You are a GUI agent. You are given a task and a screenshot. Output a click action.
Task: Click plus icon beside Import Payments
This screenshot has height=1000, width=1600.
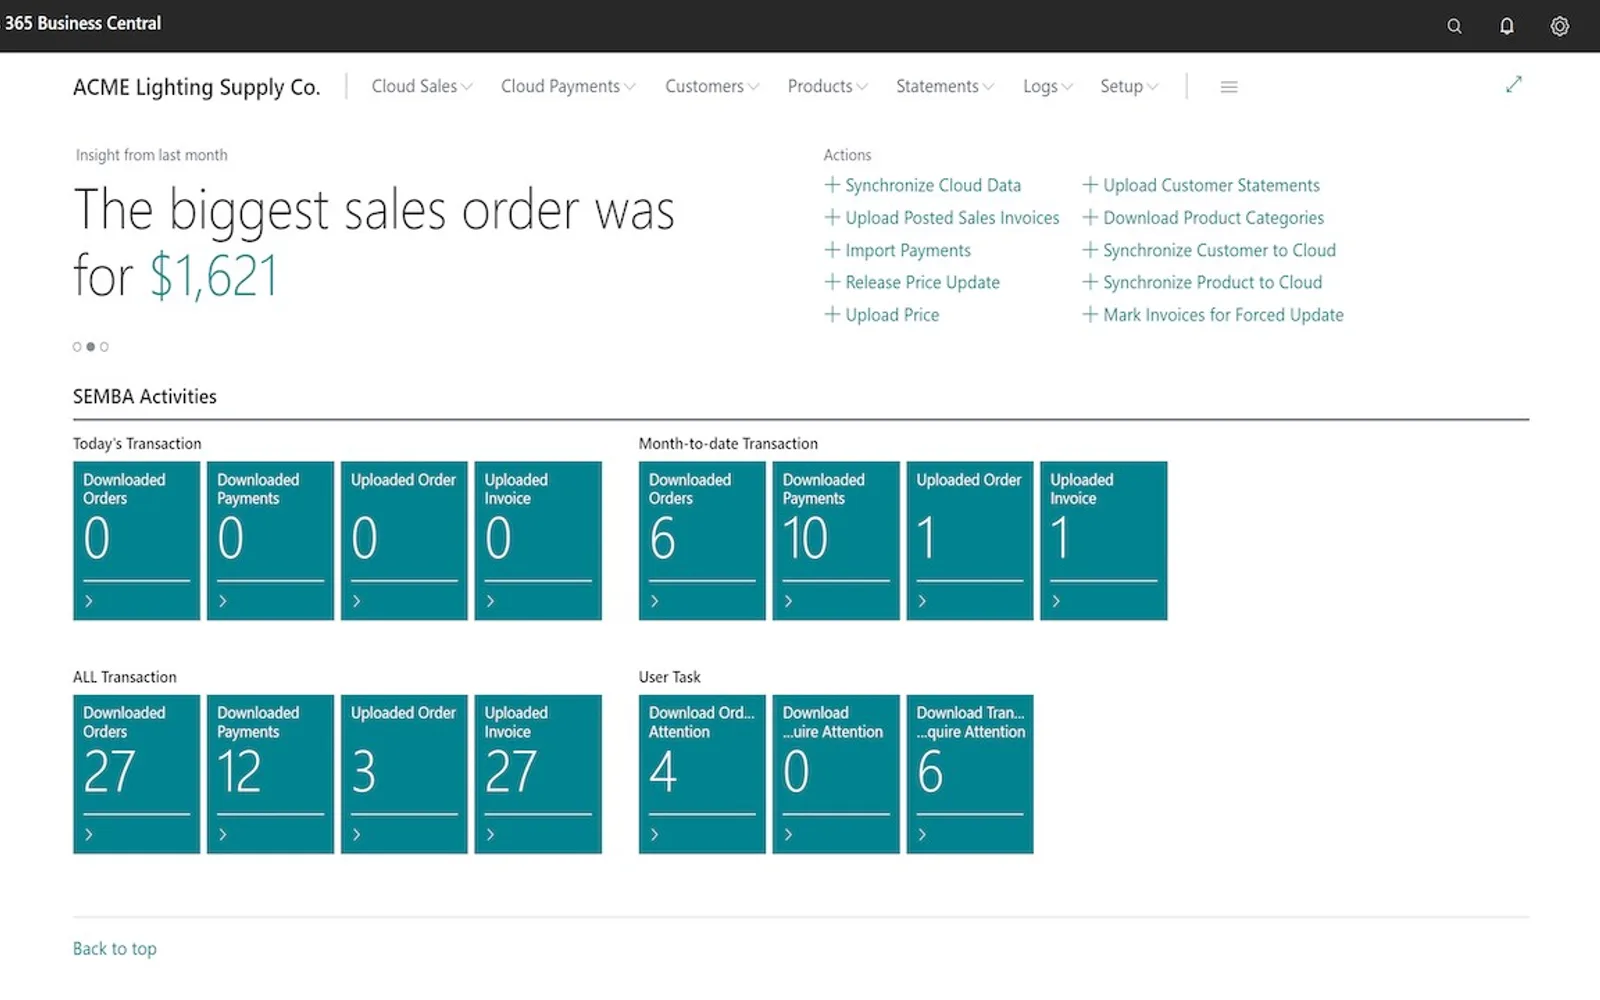coord(832,250)
